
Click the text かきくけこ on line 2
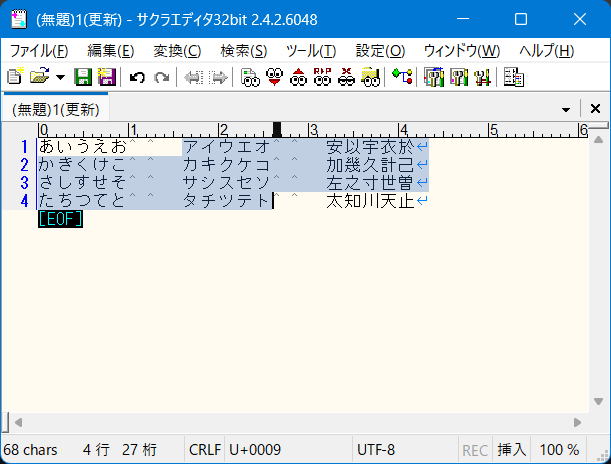(83, 165)
